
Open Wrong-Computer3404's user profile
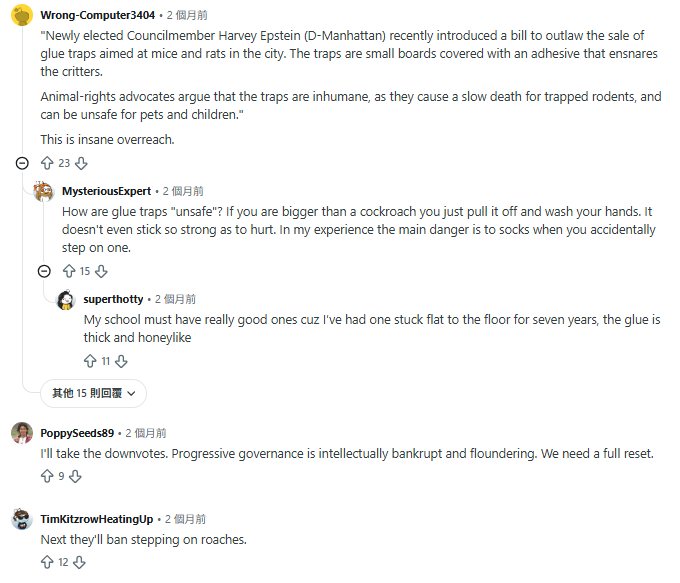tap(98, 15)
